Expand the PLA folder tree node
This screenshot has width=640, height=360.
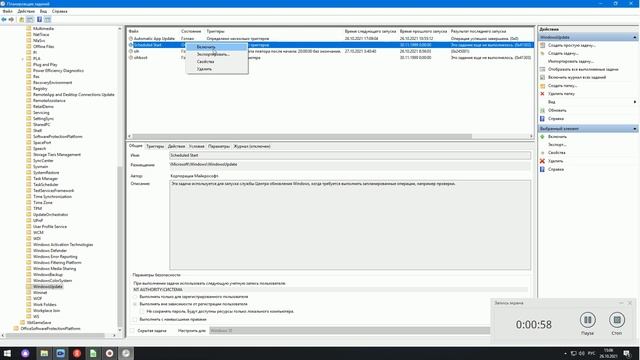coord(23,58)
